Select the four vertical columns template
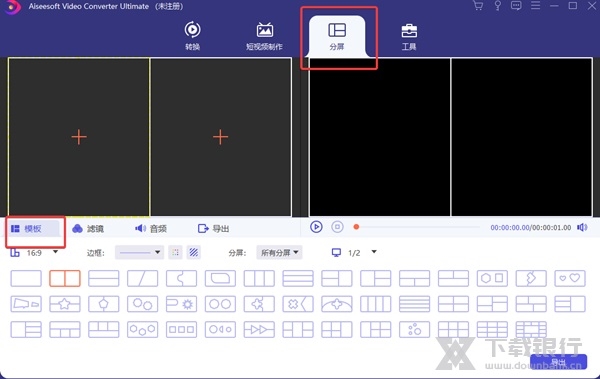 pyautogui.click(x=376, y=304)
